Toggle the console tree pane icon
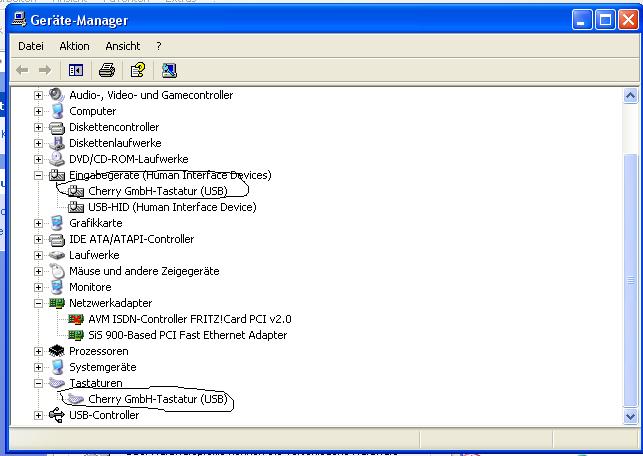643x456 pixels. click(x=76, y=70)
